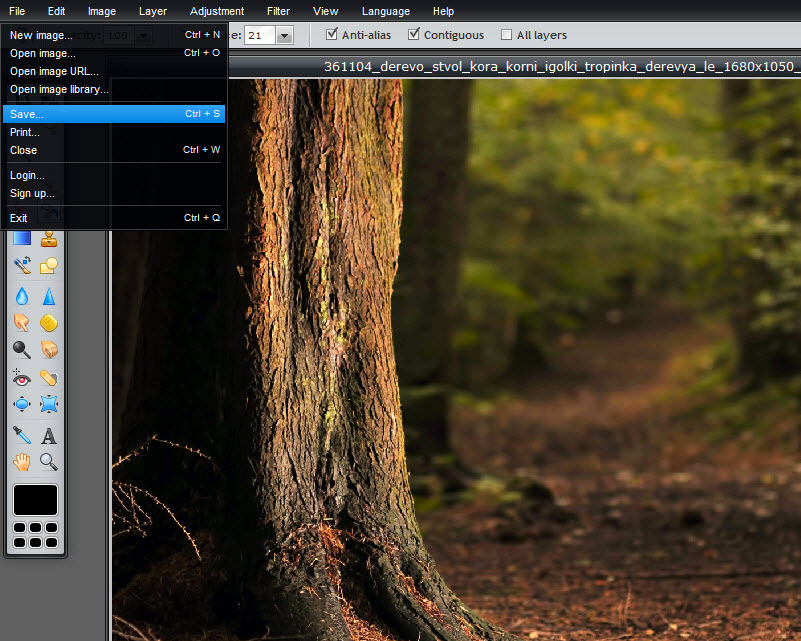
Task: Select the Zoom magnifier tool
Action: coord(49,462)
